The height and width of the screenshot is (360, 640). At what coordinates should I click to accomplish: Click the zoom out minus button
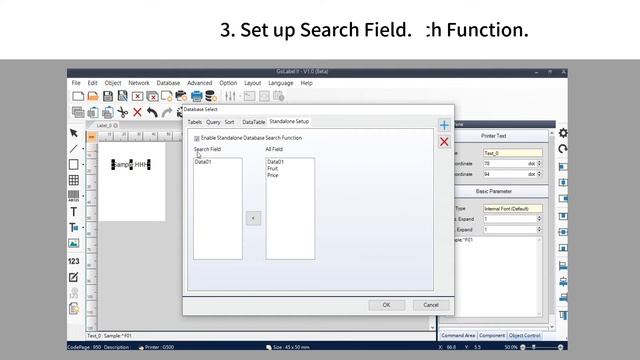coord(523,347)
